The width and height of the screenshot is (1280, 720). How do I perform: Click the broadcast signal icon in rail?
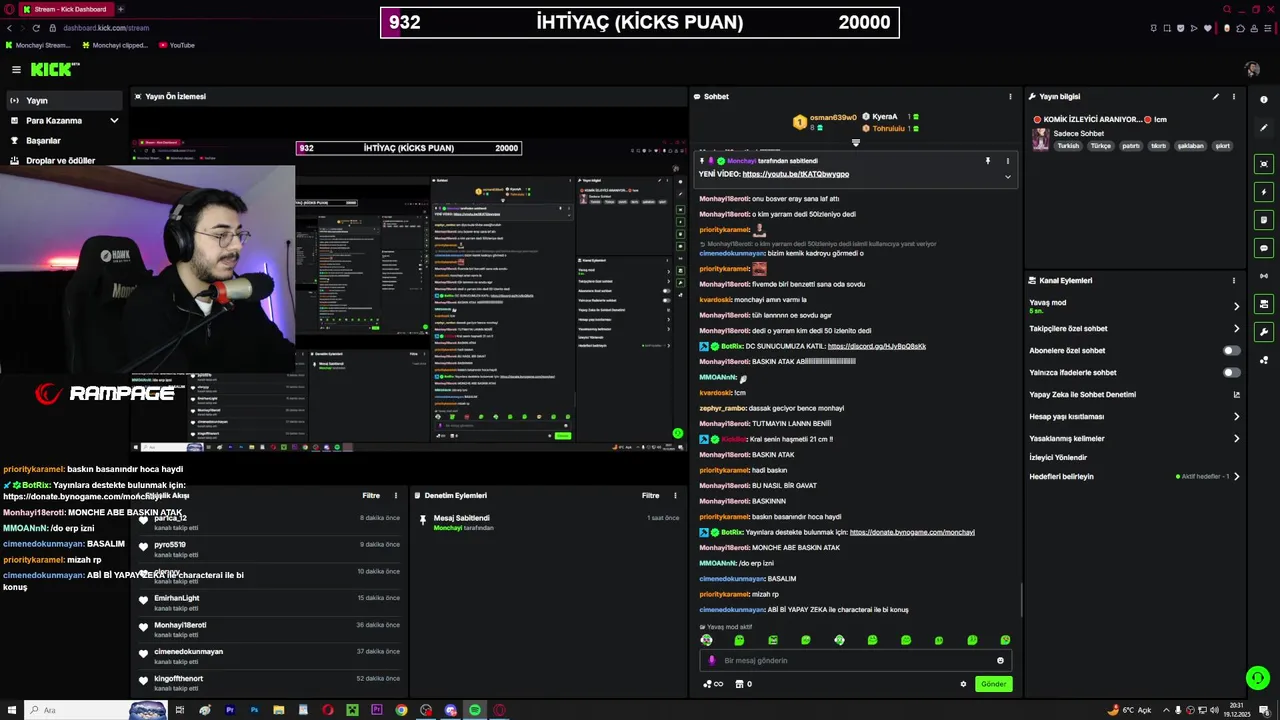1264,276
